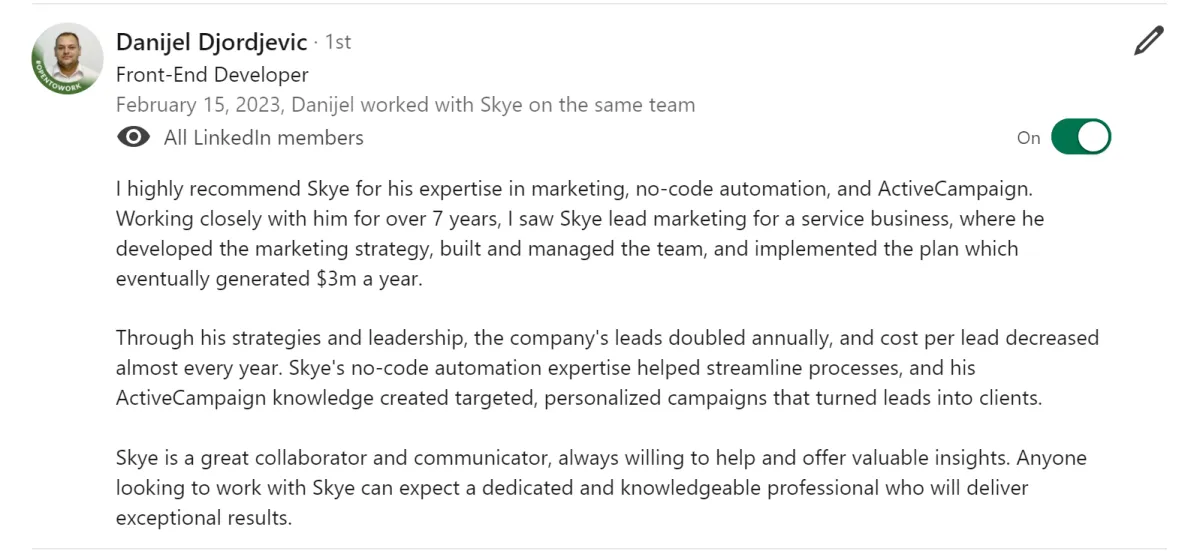
Task: Click the white knob of the green switch
Action: 1094,137
